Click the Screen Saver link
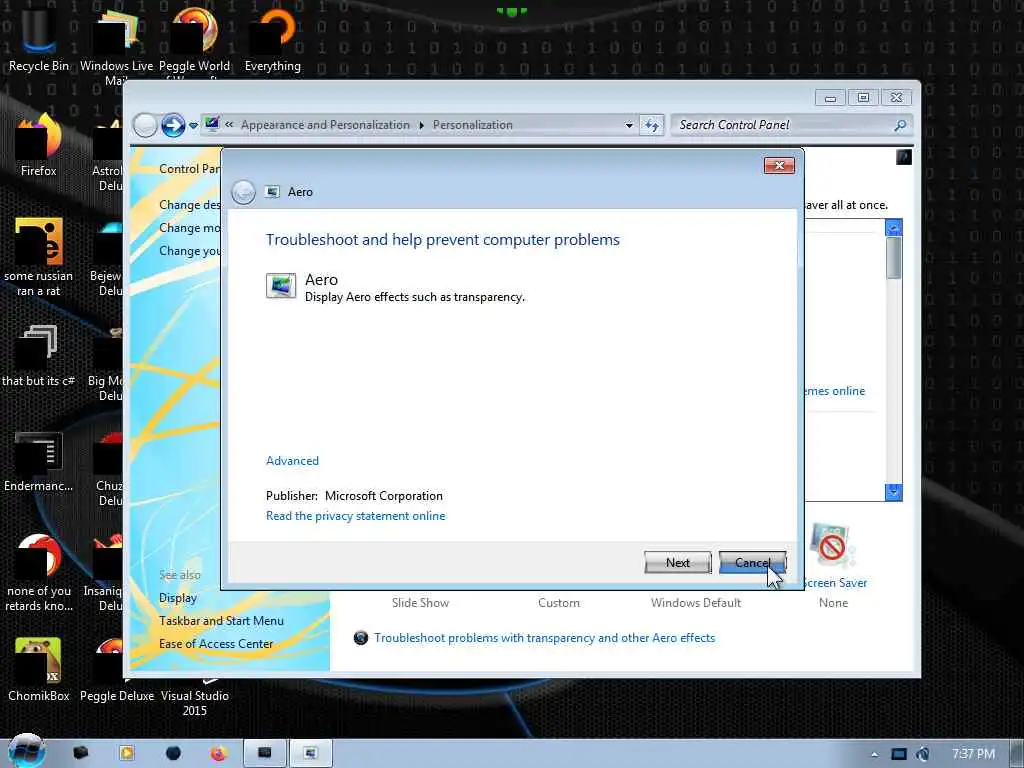1024x768 pixels. [x=835, y=583]
